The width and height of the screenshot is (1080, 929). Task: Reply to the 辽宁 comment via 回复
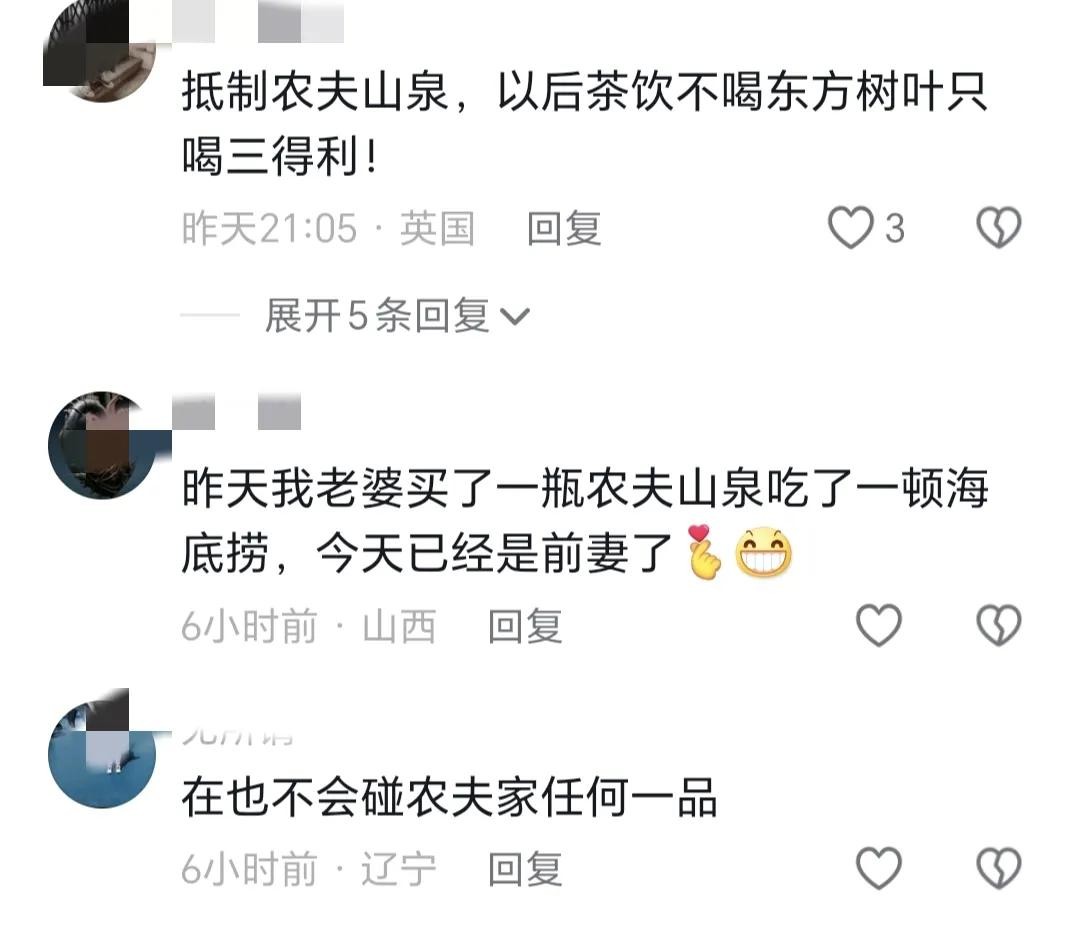point(526,868)
